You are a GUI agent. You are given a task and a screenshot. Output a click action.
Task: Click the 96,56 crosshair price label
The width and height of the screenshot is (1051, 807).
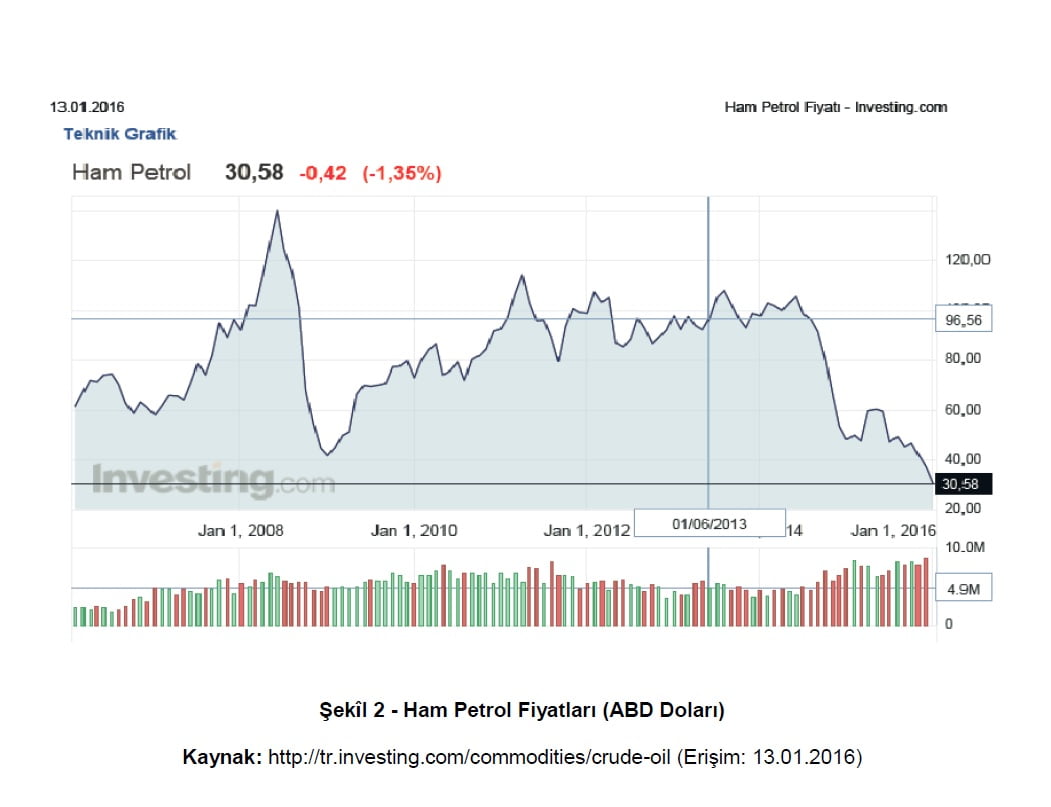click(963, 320)
